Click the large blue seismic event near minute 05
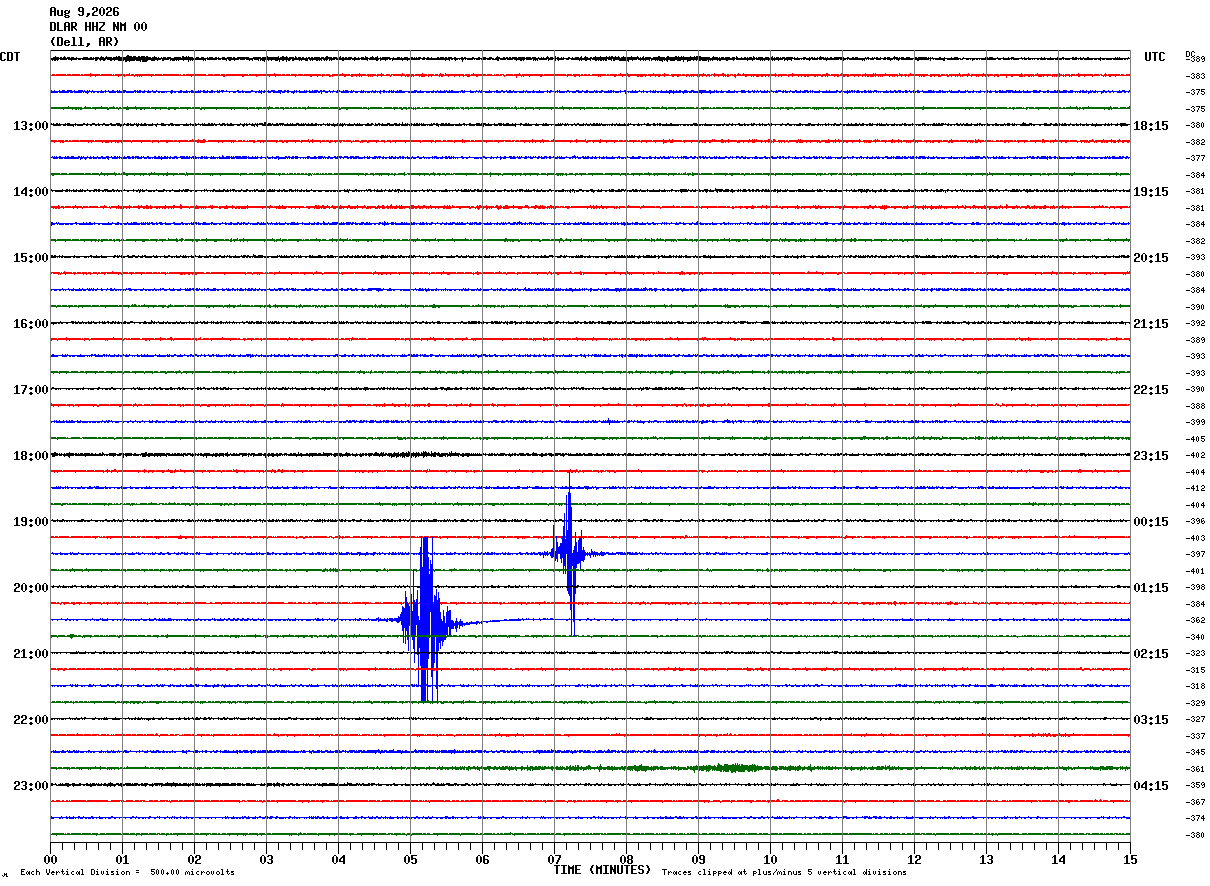1210x886 pixels. (x=426, y=620)
